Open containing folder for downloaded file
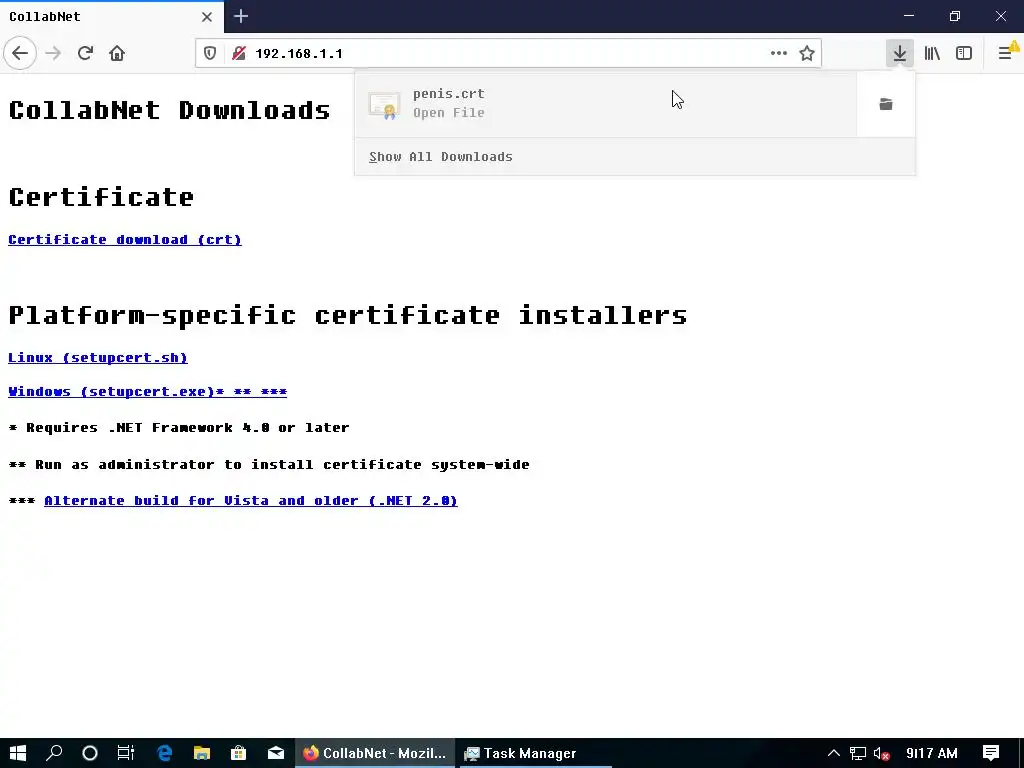Screen dimensions: 1024x768 click(886, 104)
